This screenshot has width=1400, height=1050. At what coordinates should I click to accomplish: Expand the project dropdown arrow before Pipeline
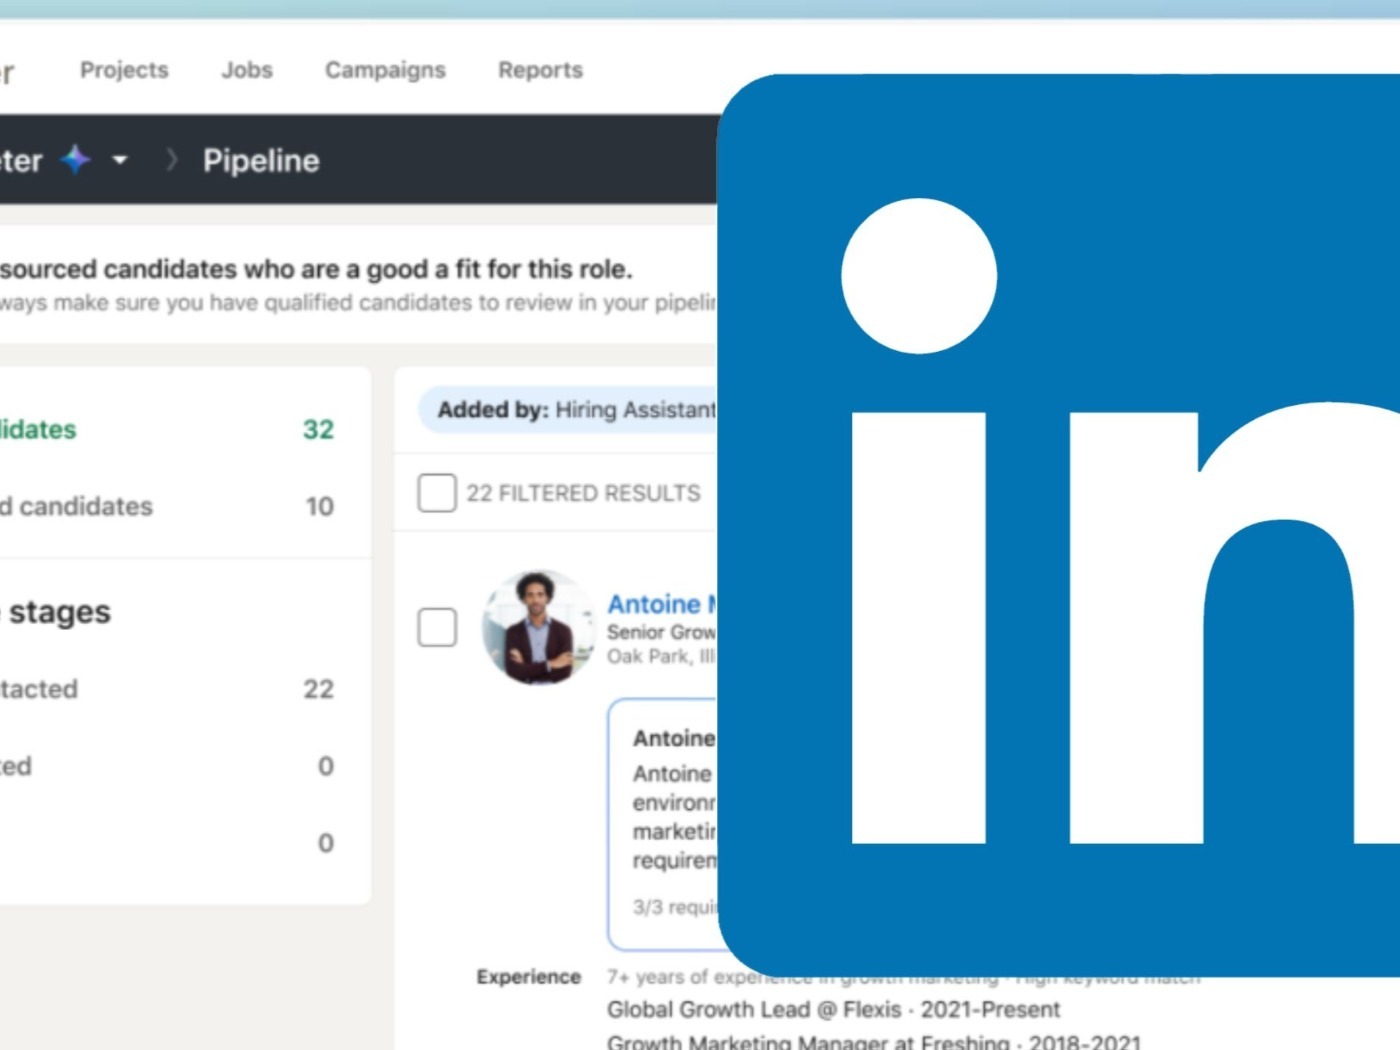point(120,160)
